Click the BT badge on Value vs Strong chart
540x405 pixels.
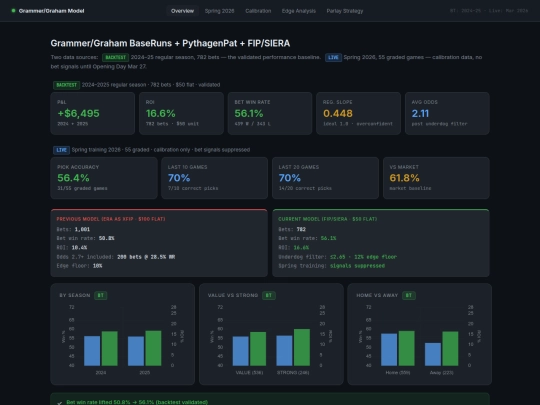[x=269, y=295]
